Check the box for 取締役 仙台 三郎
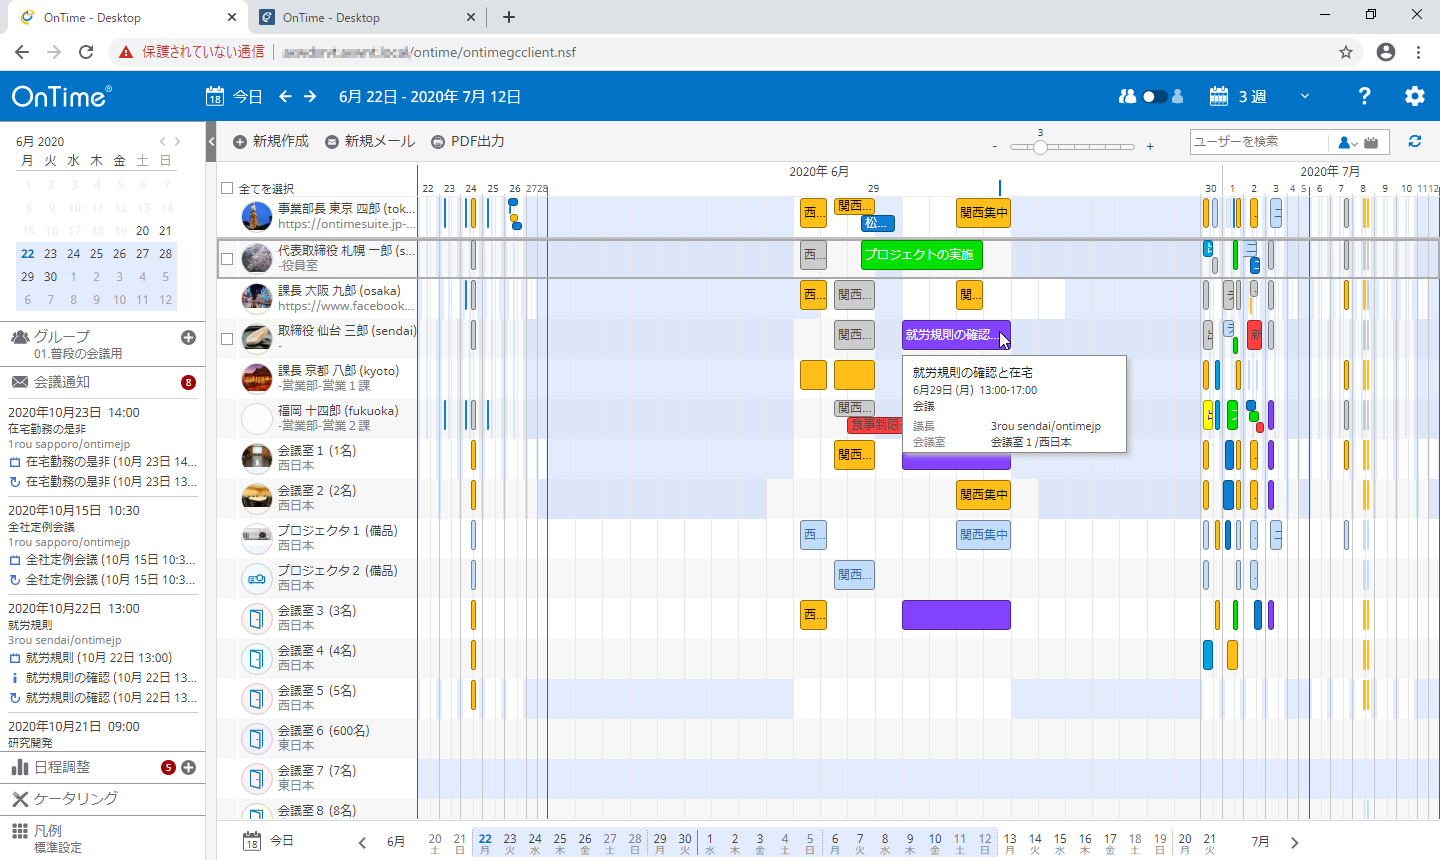 click(x=227, y=338)
